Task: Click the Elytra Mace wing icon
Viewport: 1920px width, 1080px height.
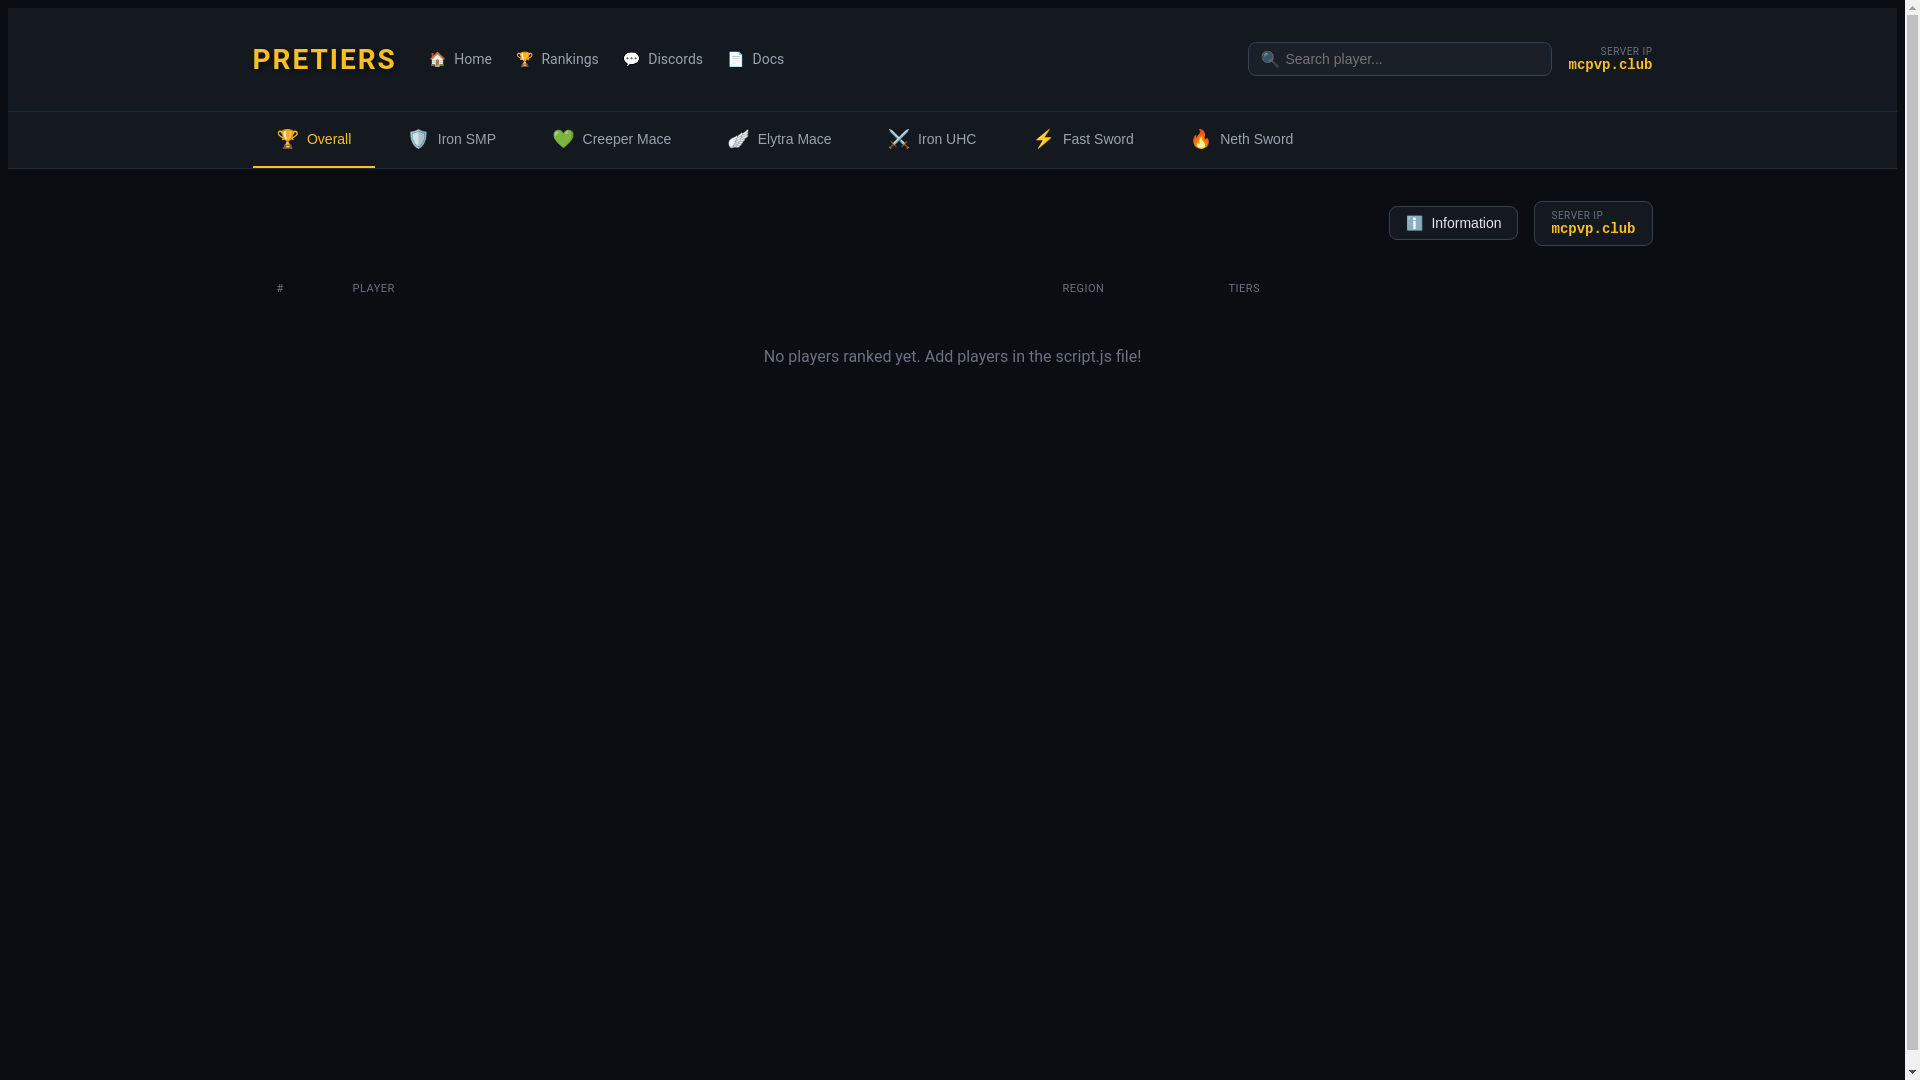Action: [738, 139]
